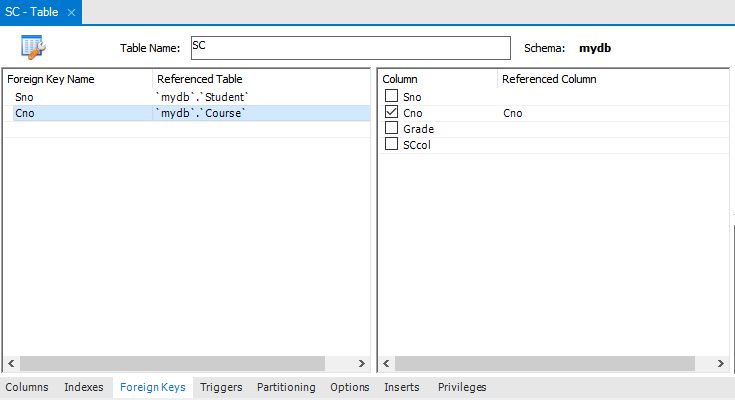Click the table editor icon
This screenshot has height=400, width=735.
tap(32, 47)
